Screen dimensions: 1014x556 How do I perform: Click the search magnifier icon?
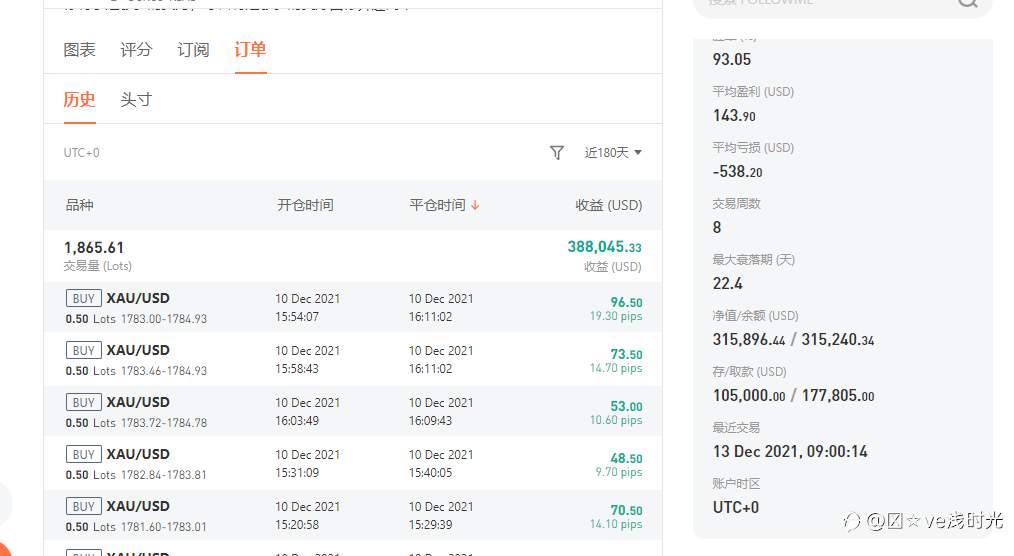(967, 3)
